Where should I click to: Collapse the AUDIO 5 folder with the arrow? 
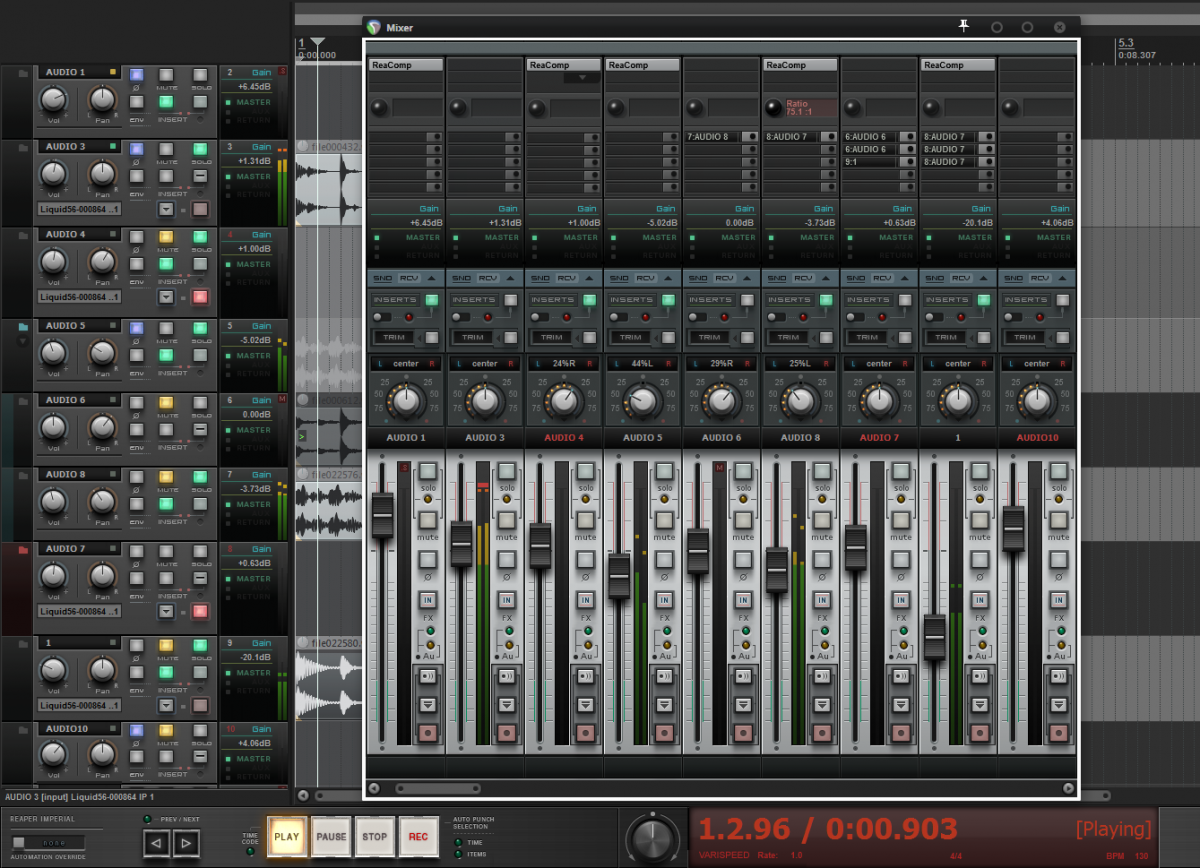coord(22,341)
